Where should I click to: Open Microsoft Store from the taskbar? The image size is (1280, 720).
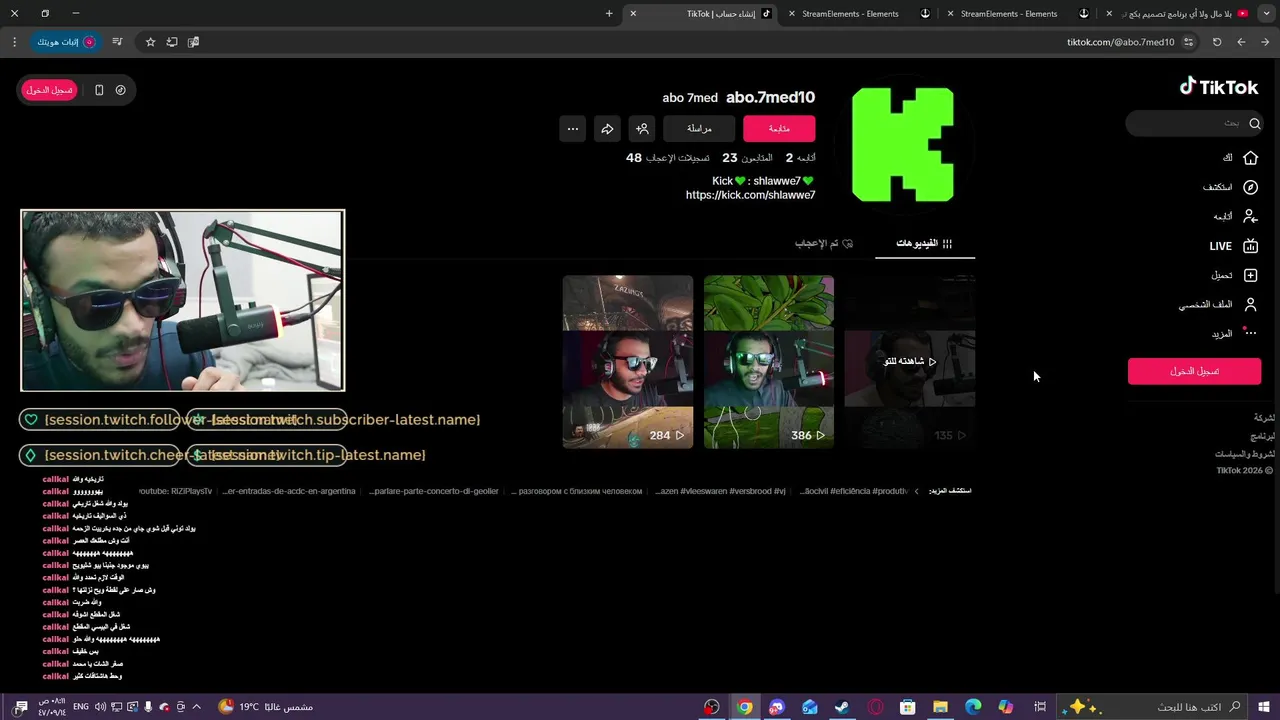click(907, 707)
